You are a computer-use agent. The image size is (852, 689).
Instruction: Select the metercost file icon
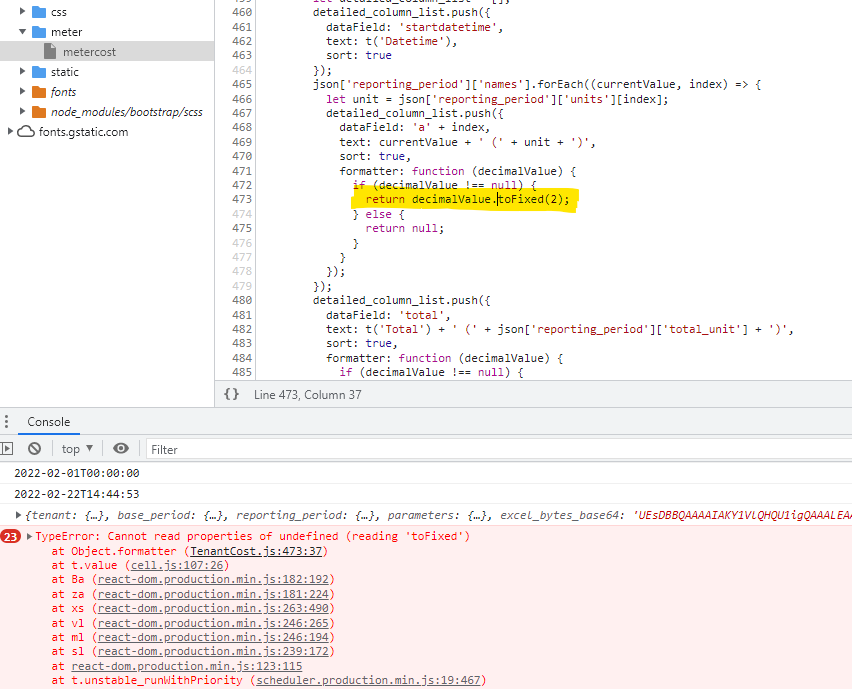coord(50,51)
